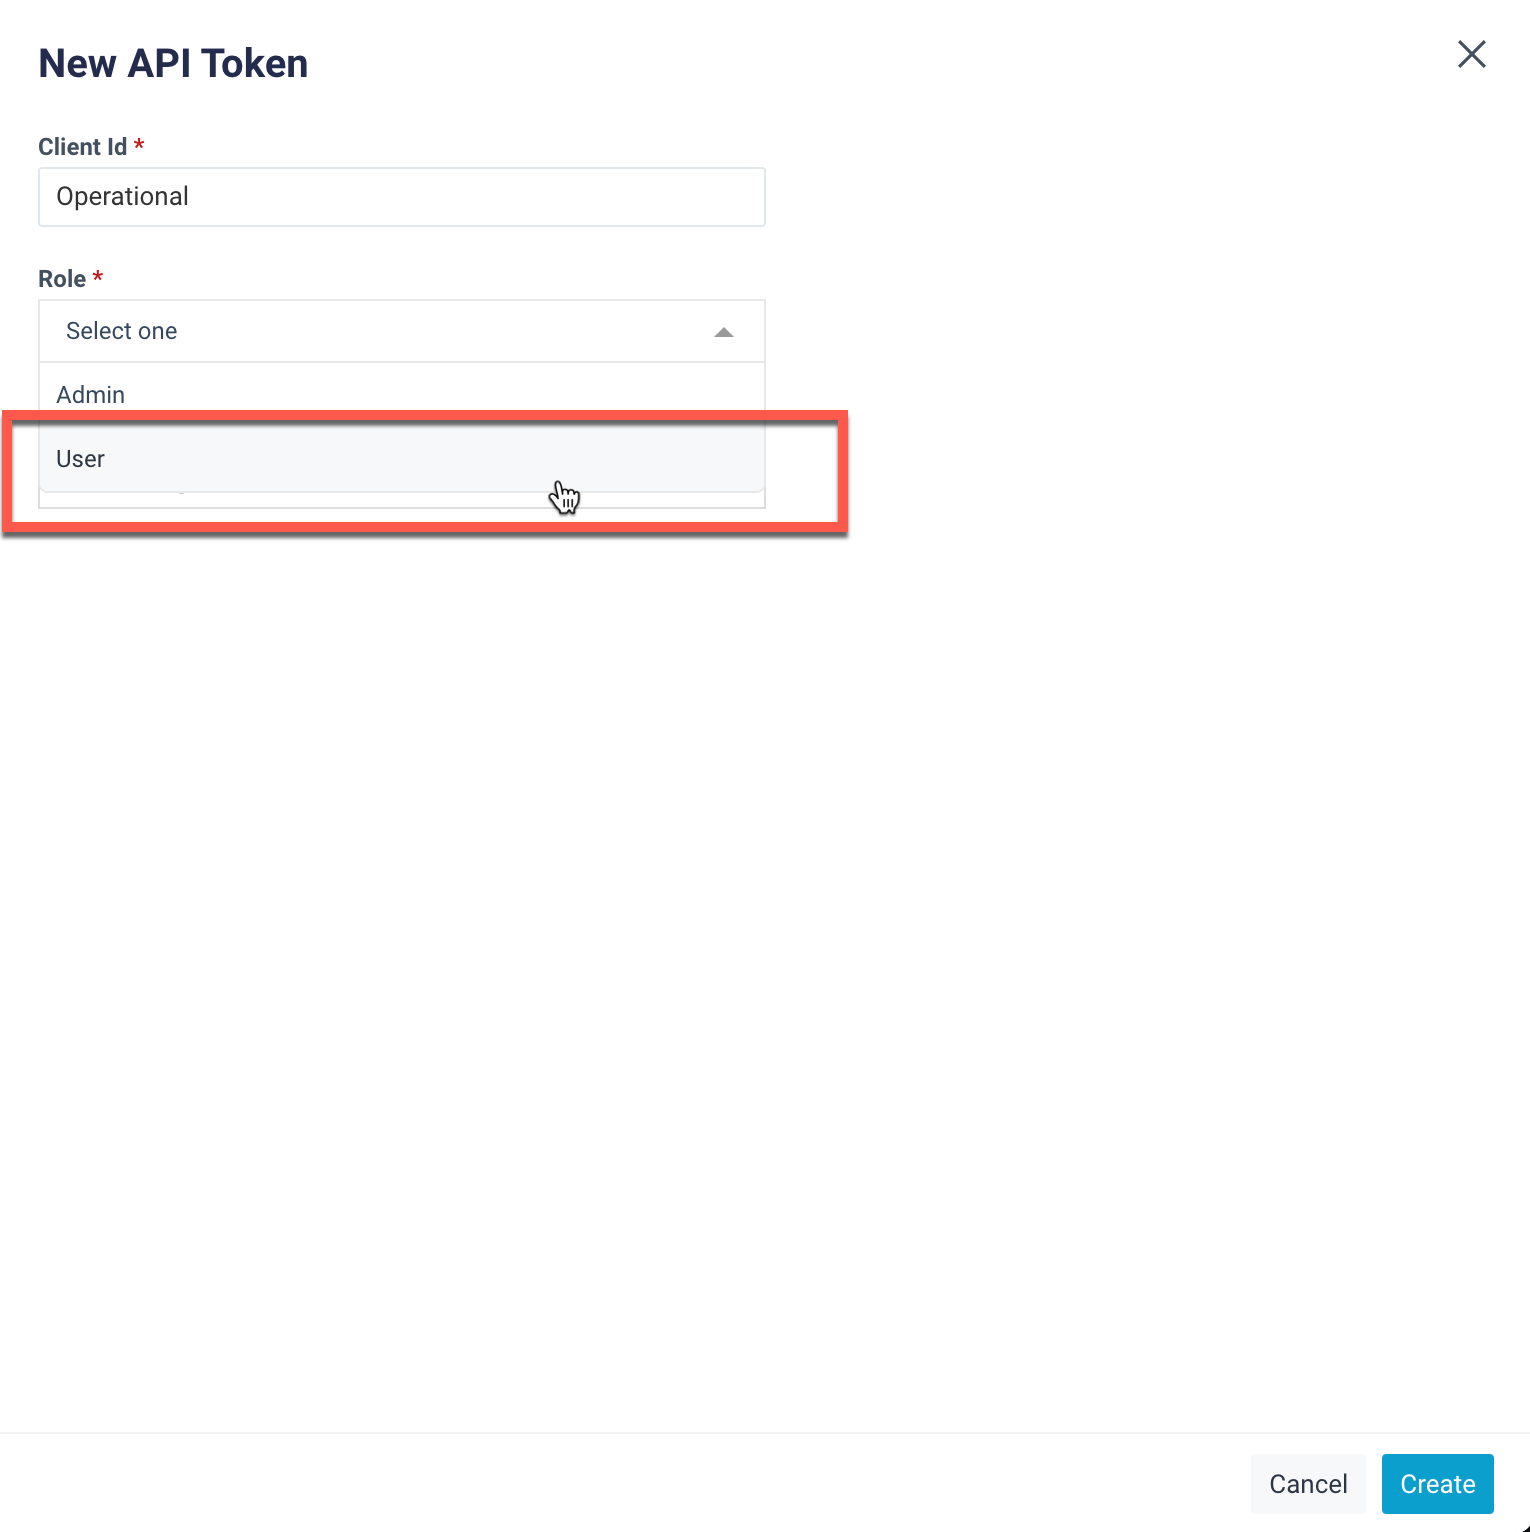Click the 'New API Token' heading
1530x1532 pixels.
(173, 64)
